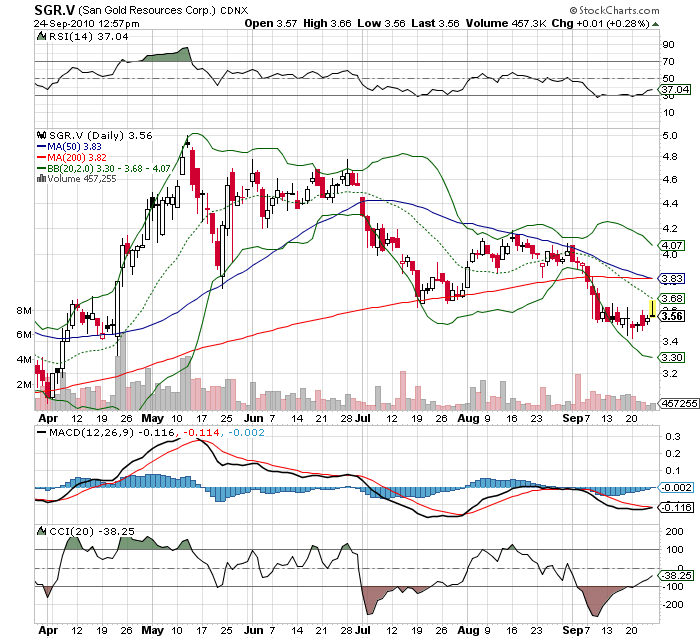
Task: Click the 37.04 RSI axis tag
Action: (675, 89)
